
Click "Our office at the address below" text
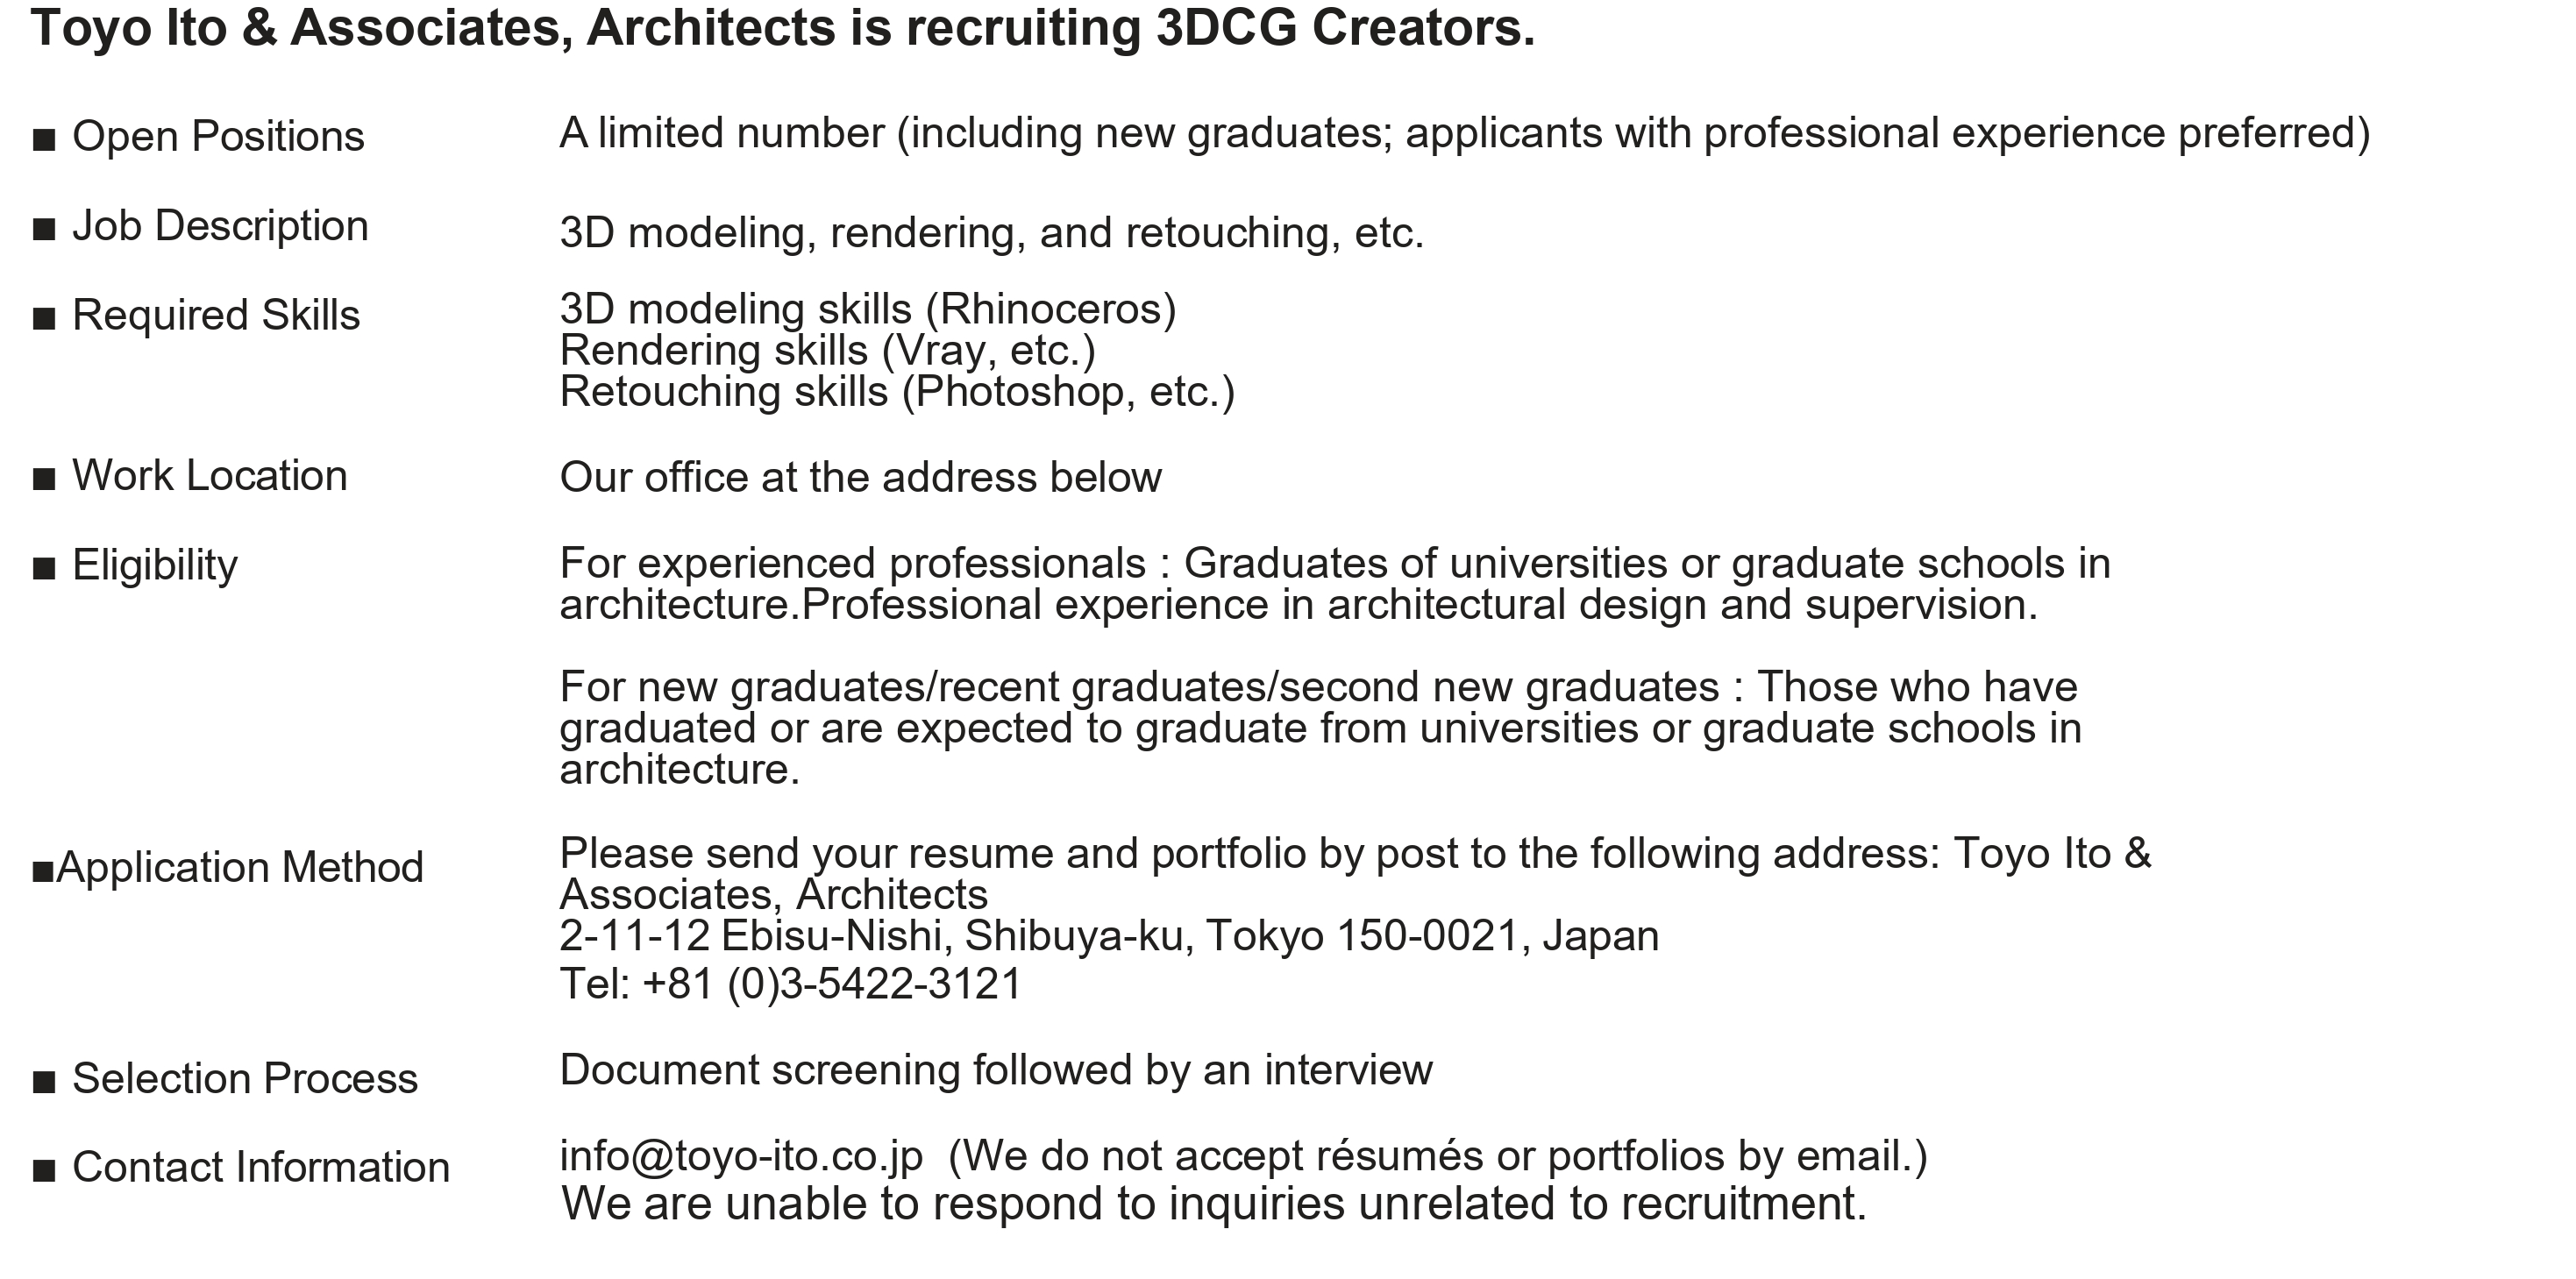tap(861, 478)
